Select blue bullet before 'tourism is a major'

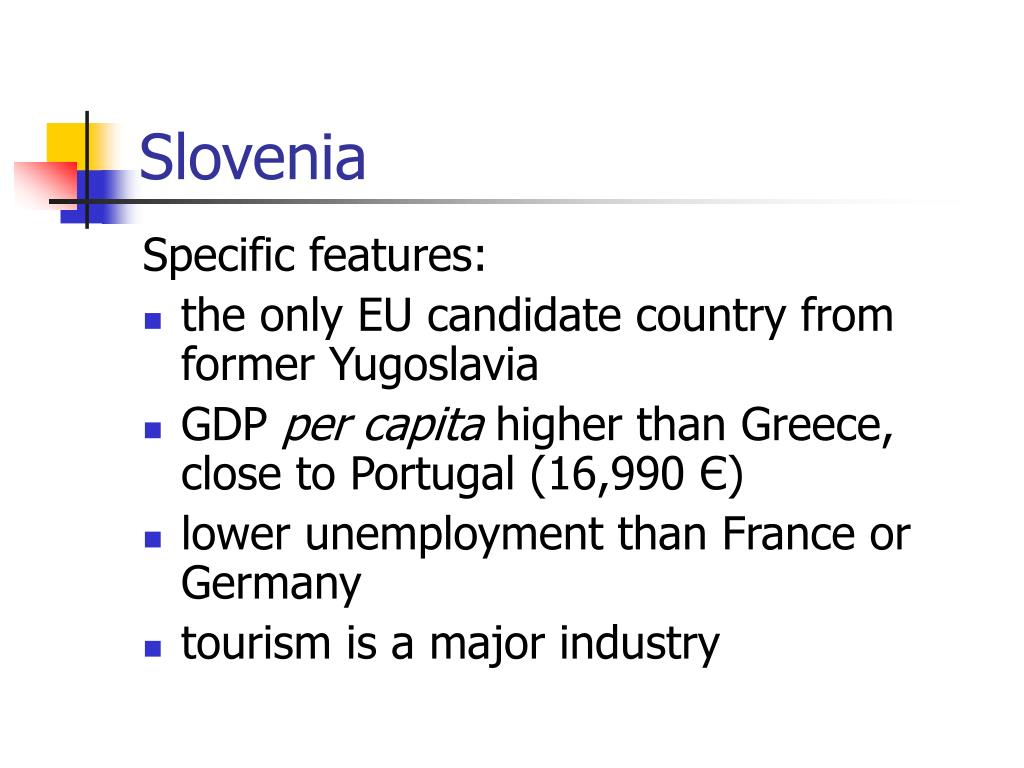(153, 648)
